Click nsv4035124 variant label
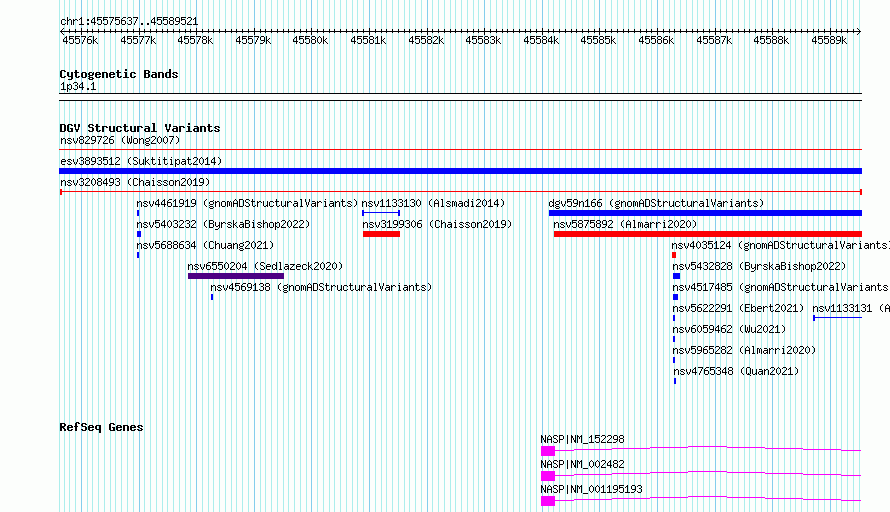The height and width of the screenshot is (512, 890). [780, 245]
